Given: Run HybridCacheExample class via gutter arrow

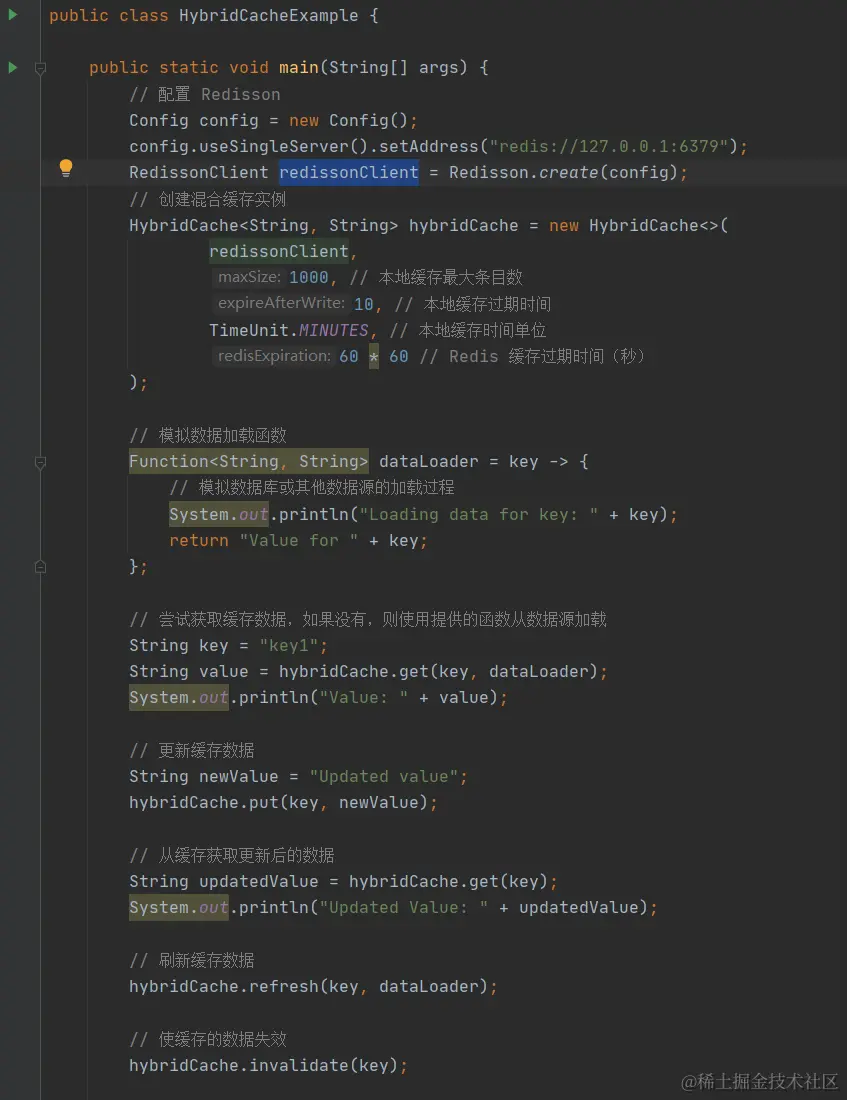Looking at the screenshot, I should click(13, 14).
